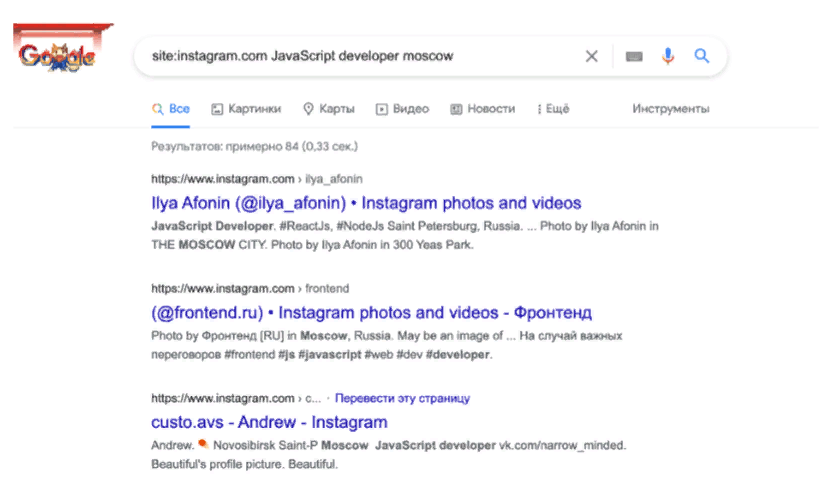The width and height of the screenshot is (825, 499).
Task: Switch to the Видео tab
Action: (410, 109)
